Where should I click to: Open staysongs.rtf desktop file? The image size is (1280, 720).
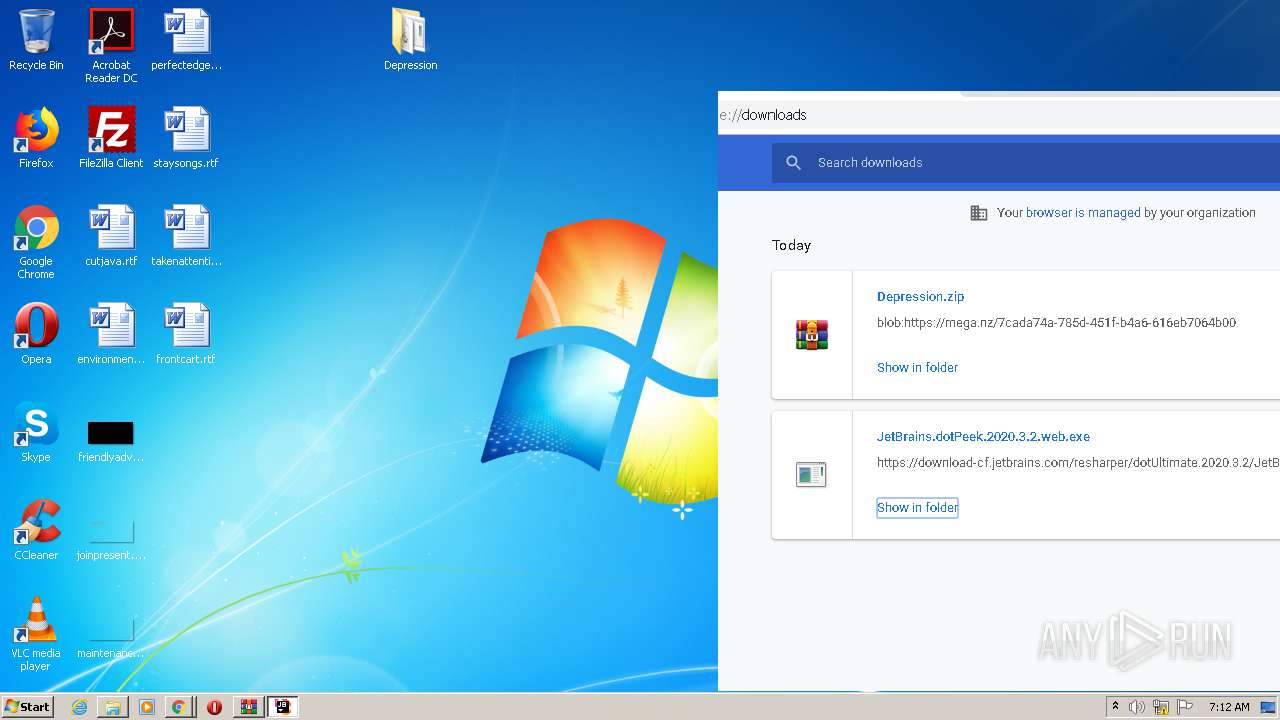click(186, 138)
